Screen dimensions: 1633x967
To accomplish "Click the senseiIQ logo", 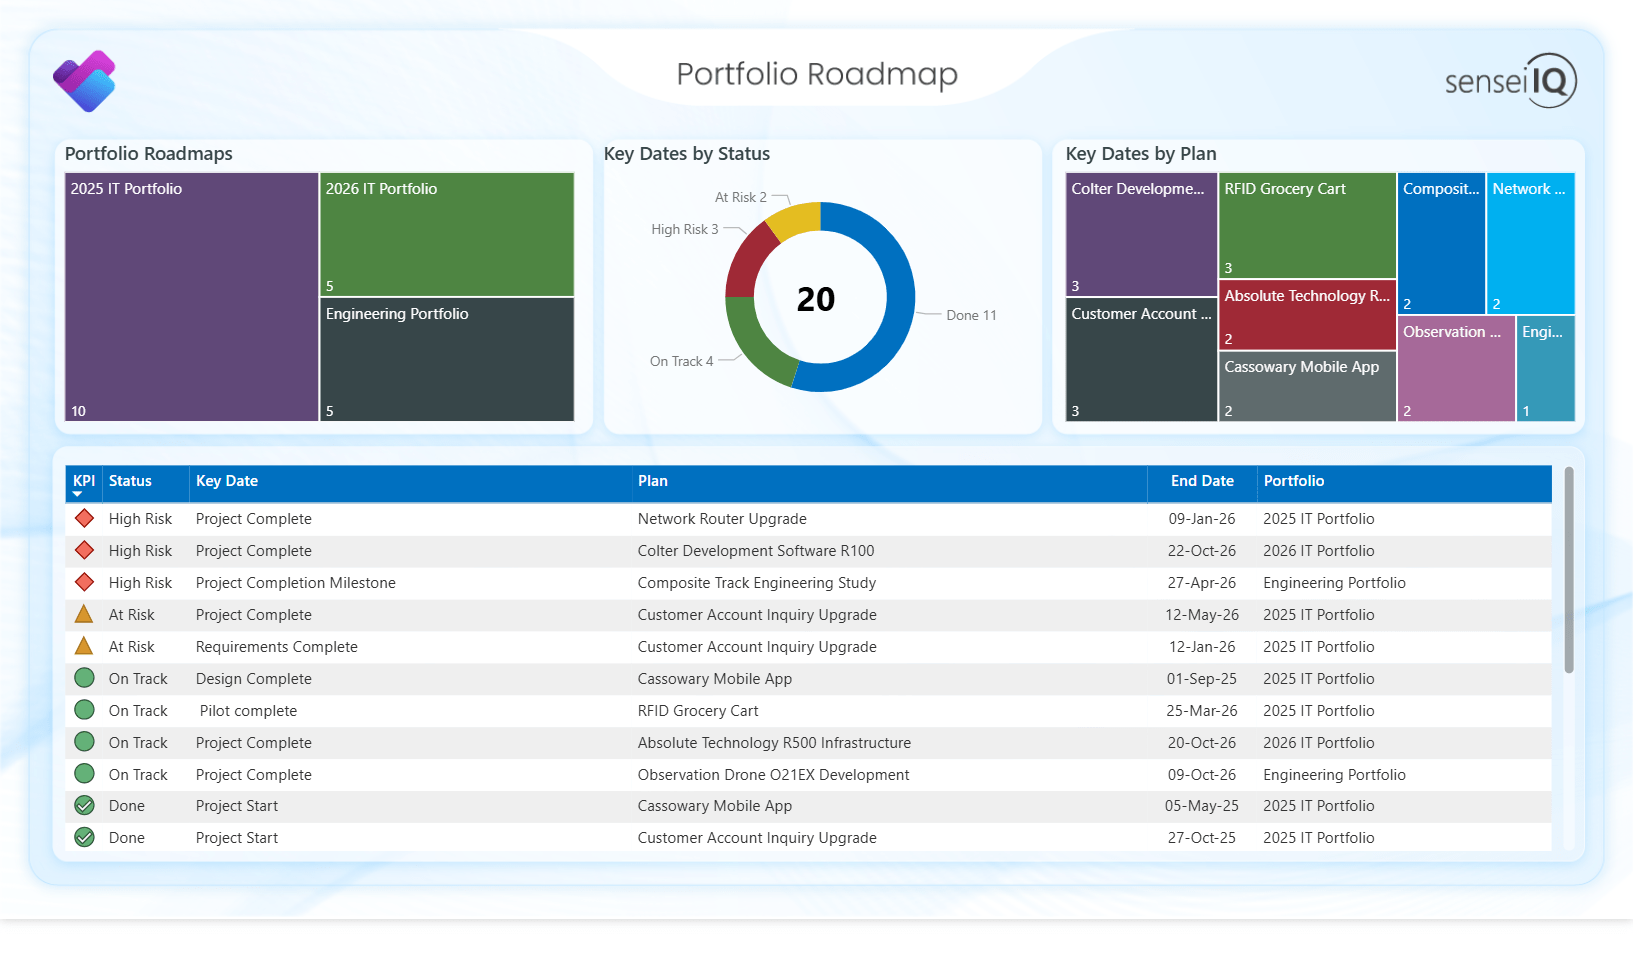I will pyautogui.click(x=1510, y=80).
